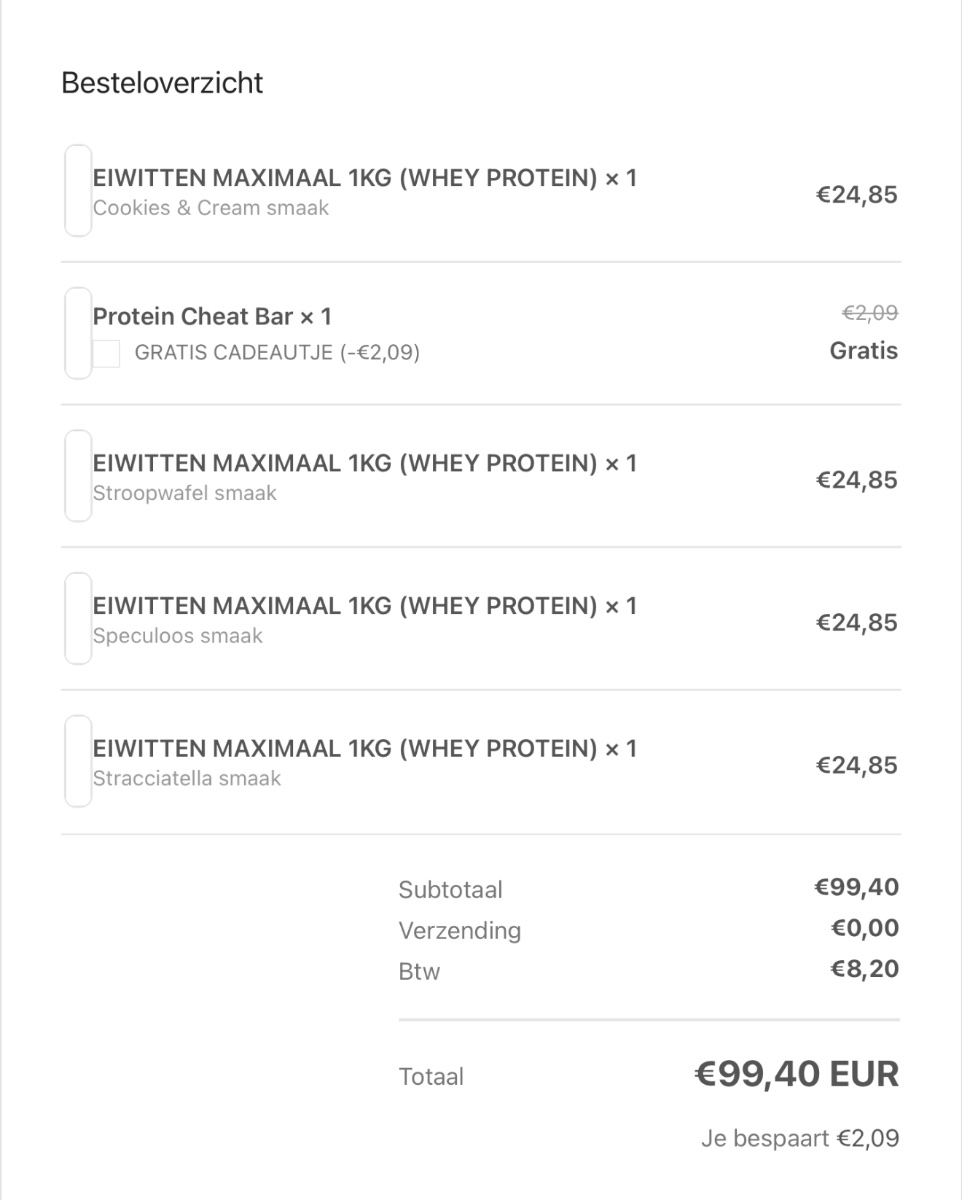Click the GRATIS CADEAUTJE discount text

(277, 353)
